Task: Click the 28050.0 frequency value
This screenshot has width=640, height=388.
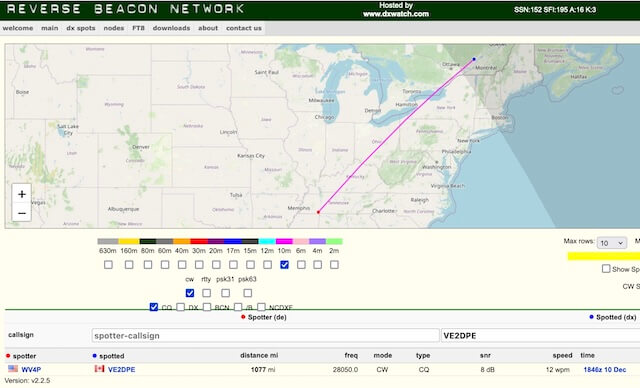Action: pos(345,369)
